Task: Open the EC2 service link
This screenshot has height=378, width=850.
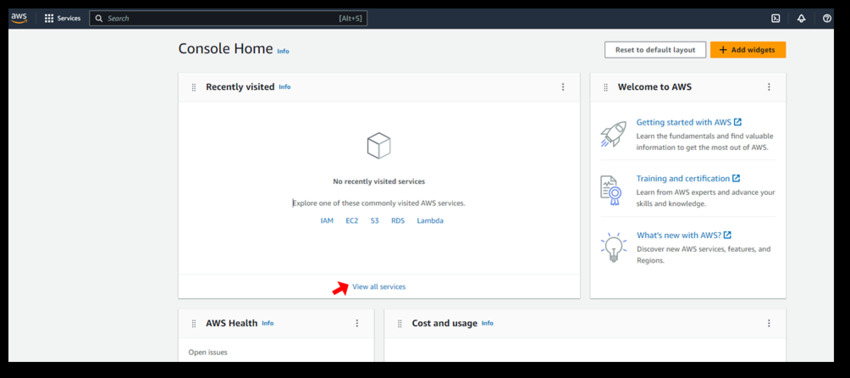Action: pyautogui.click(x=352, y=221)
